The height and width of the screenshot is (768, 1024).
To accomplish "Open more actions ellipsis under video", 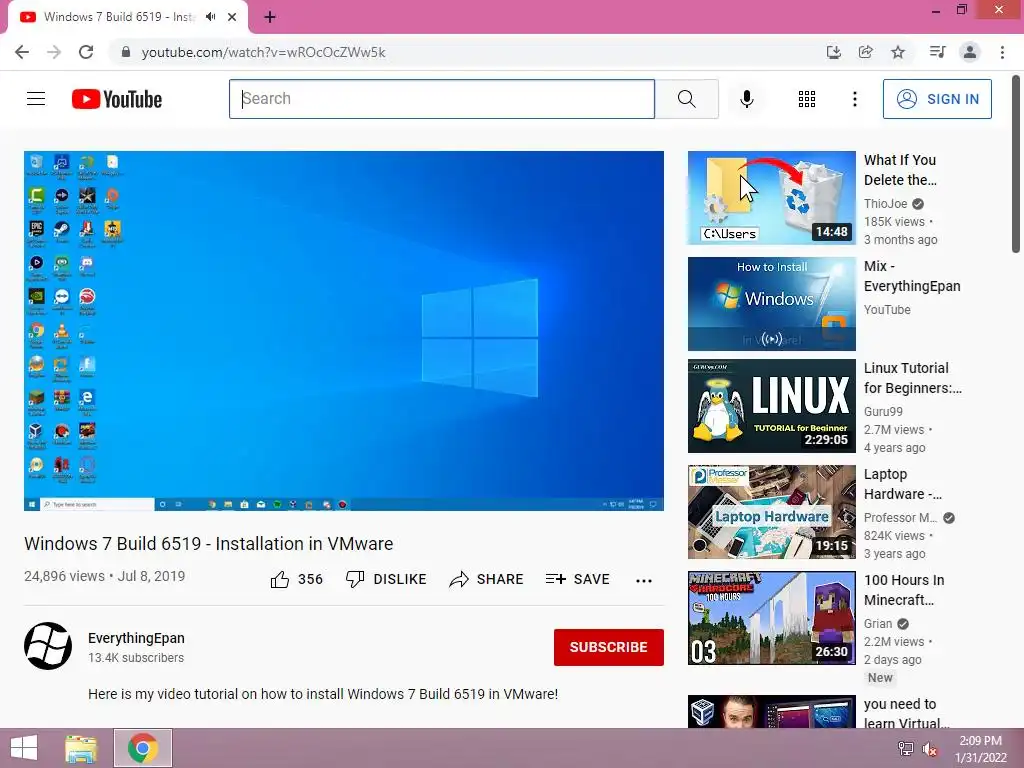I will 644,580.
